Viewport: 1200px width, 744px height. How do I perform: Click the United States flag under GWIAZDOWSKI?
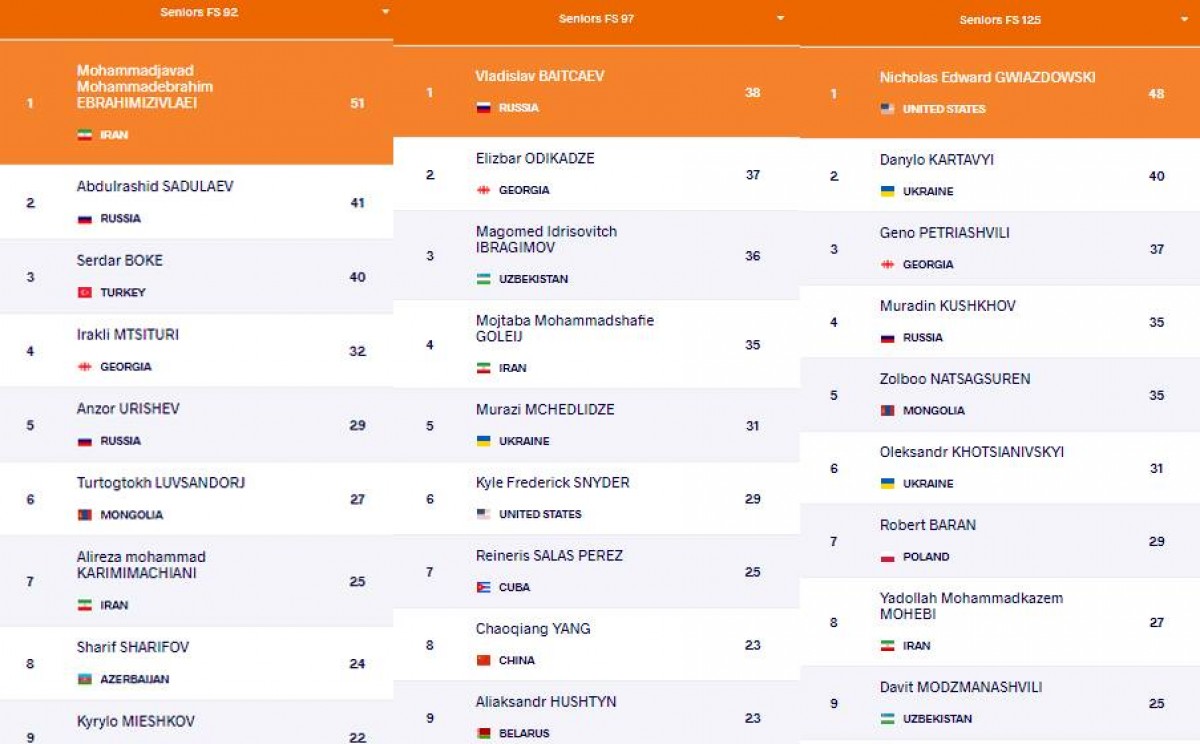coord(887,109)
